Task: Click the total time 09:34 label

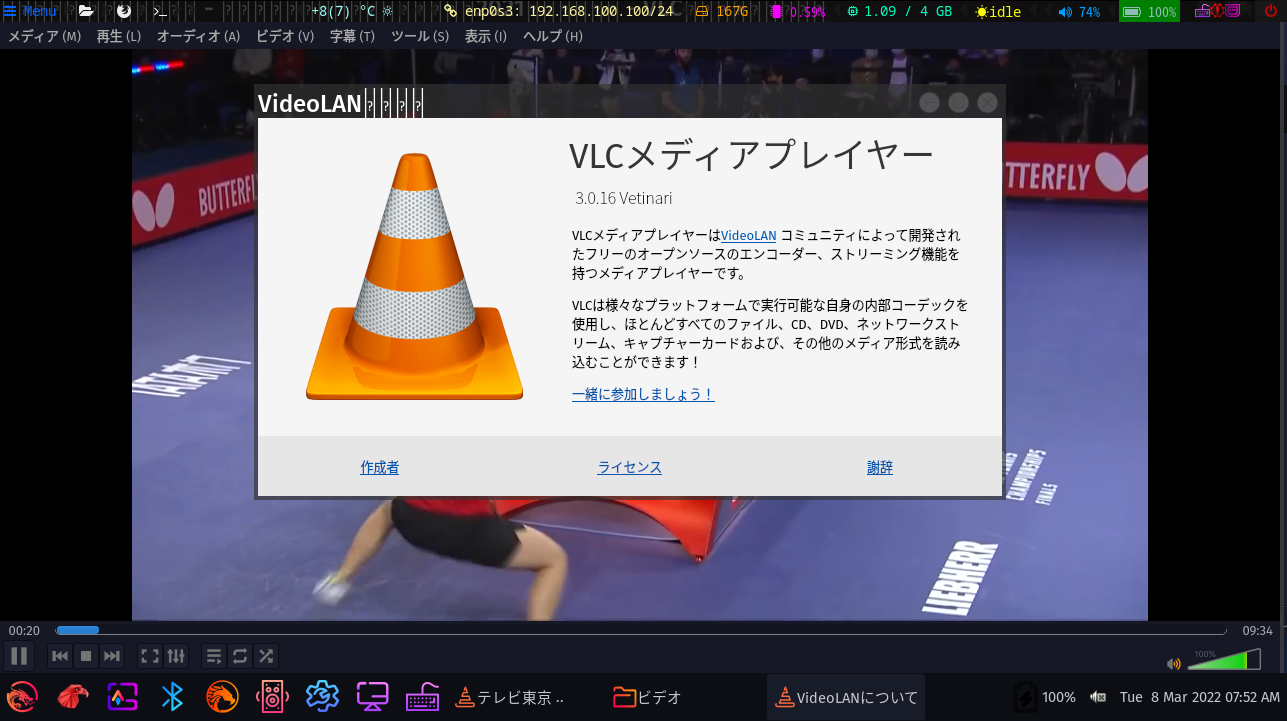Action: pos(1257,631)
